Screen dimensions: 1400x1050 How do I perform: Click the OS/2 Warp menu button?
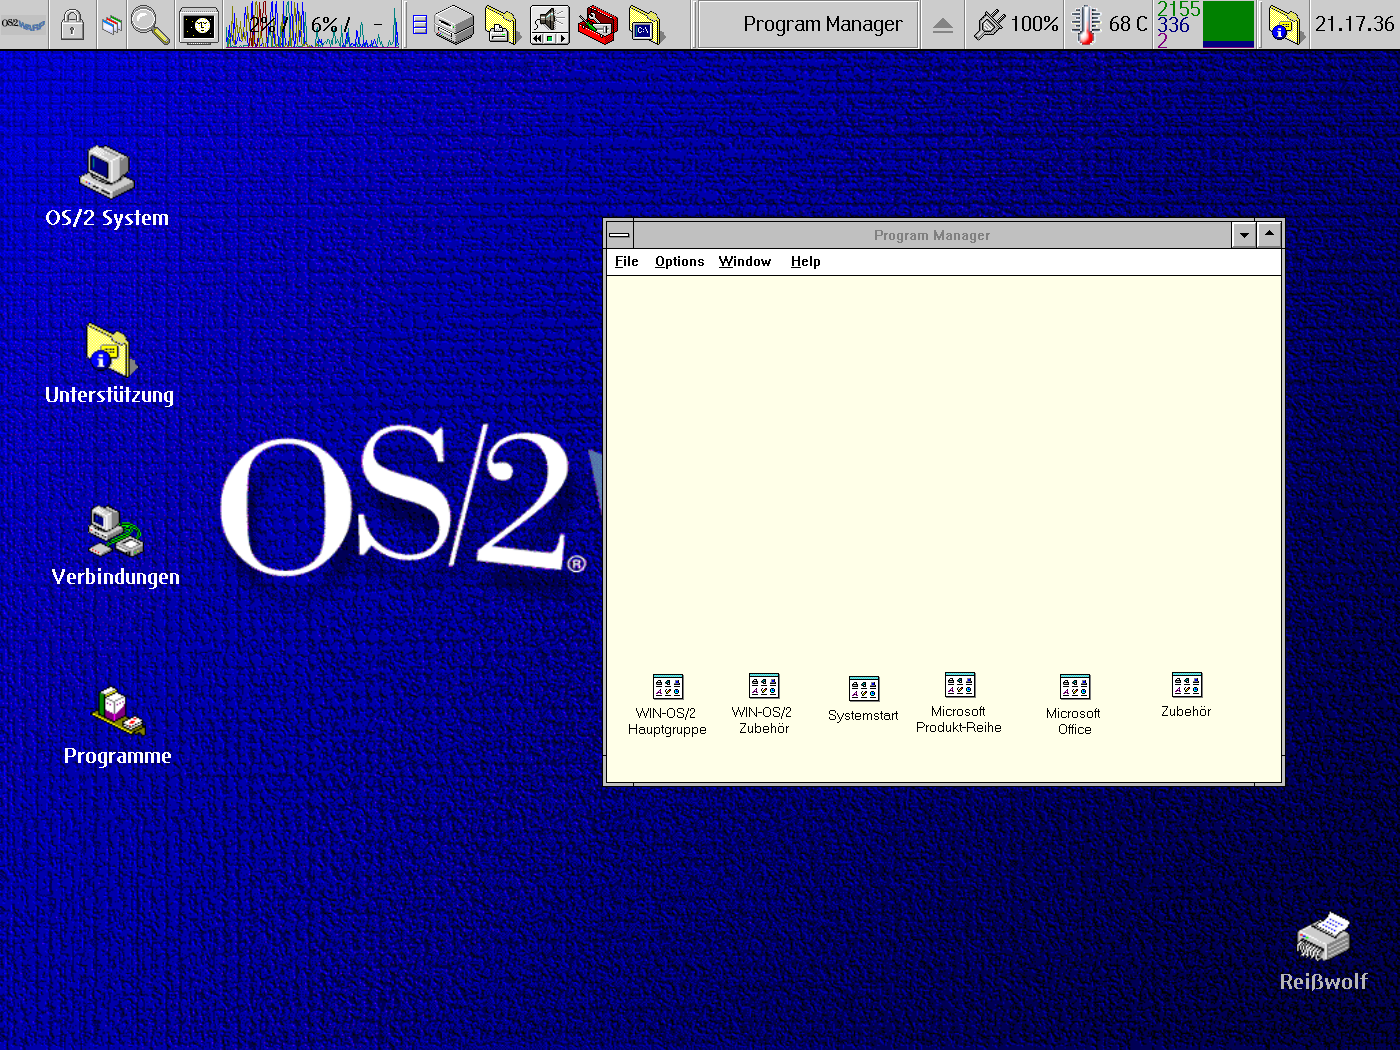coord(24,23)
